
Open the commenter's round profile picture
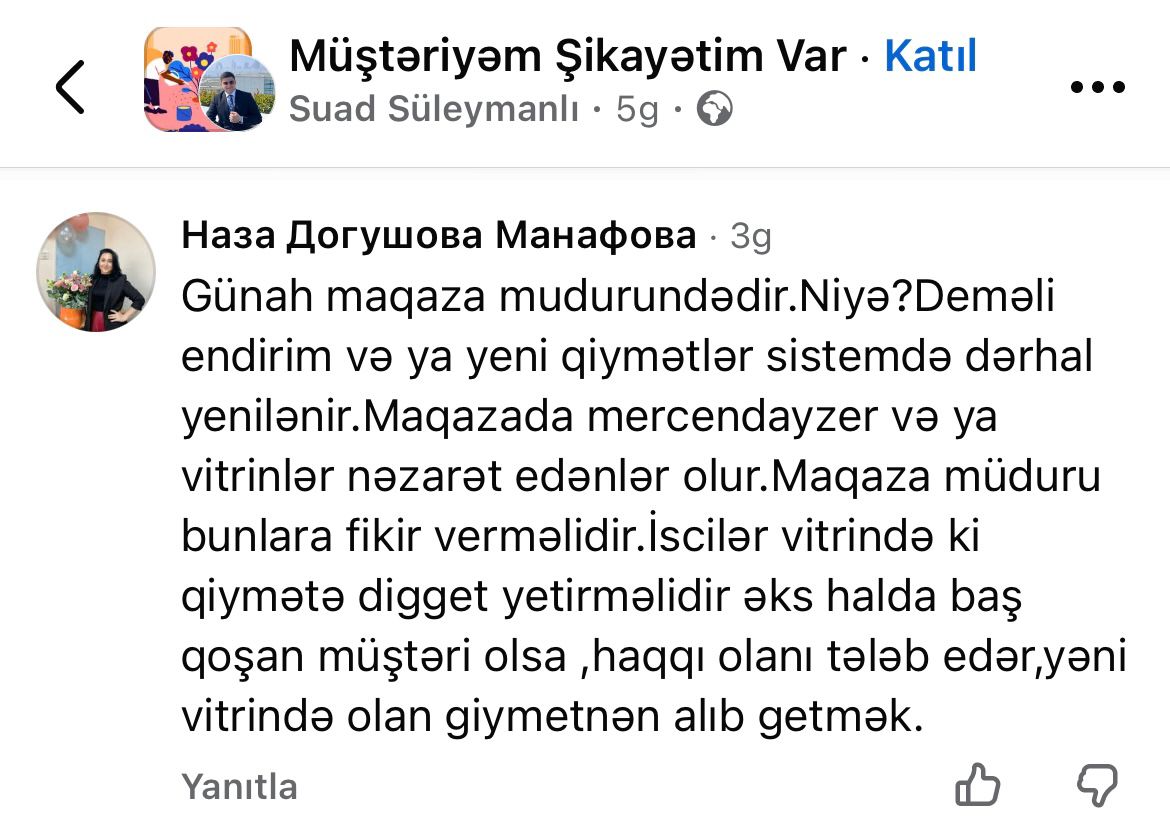[x=96, y=272]
